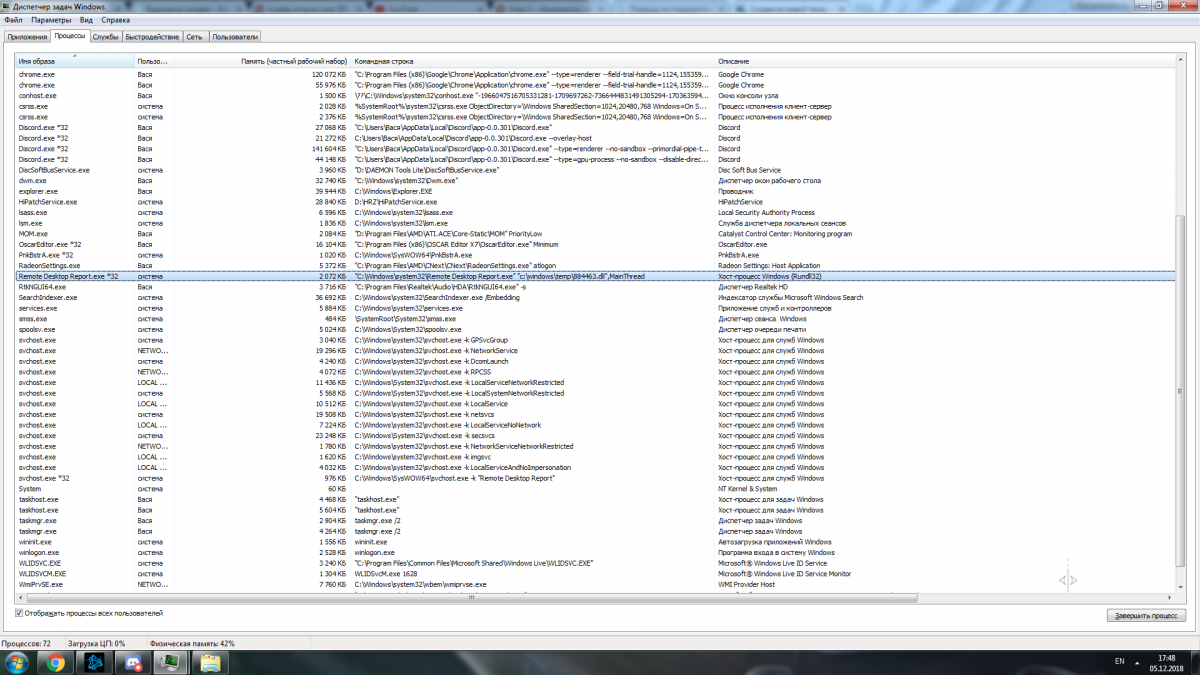Screen dimensions: 1200x675
Task: Open Google Chrome from the taskbar
Action: point(56,662)
